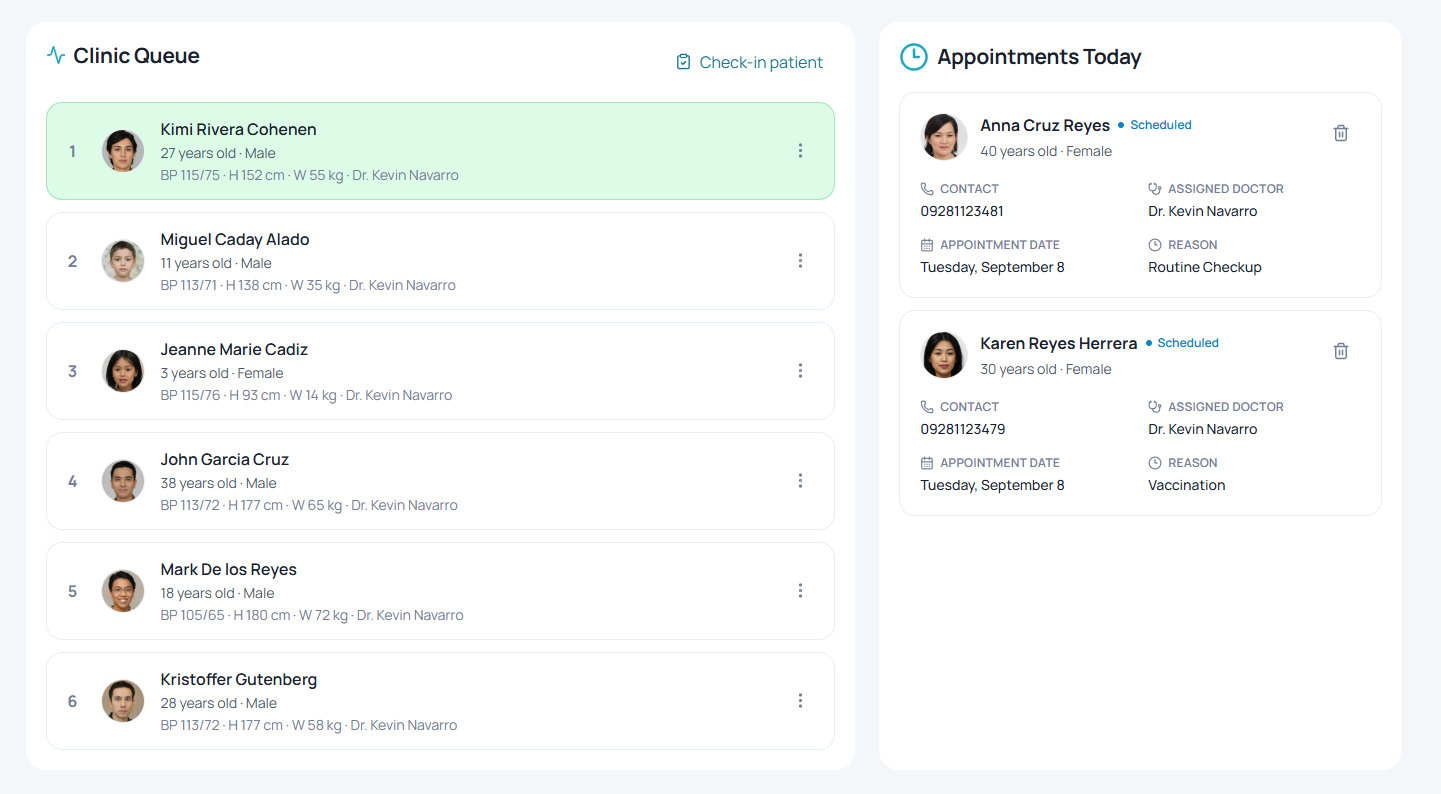
Task: Open options menu for Miguel Caday Alado
Action: point(800,261)
